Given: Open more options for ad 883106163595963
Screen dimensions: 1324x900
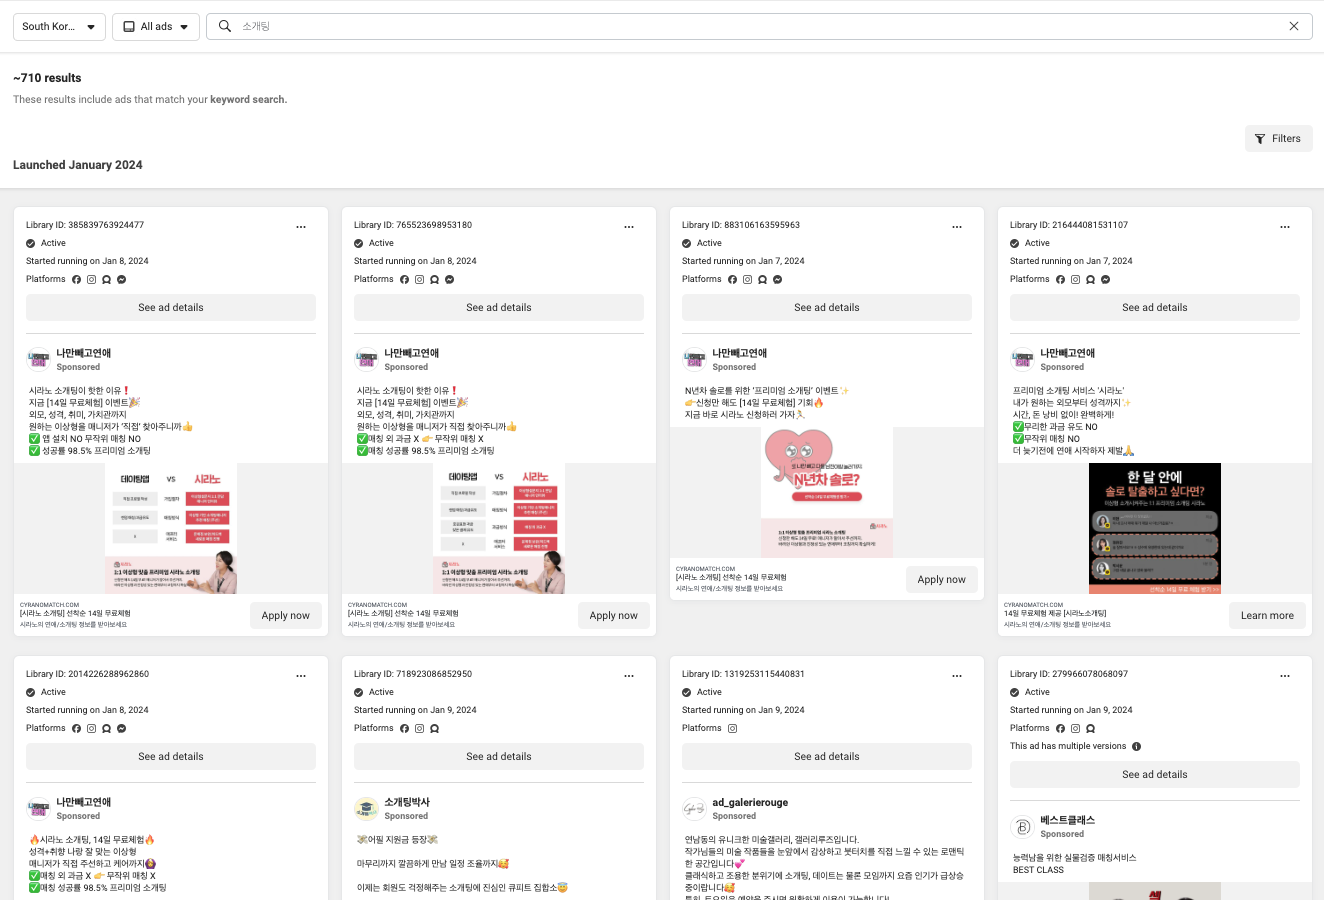Looking at the screenshot, I should (x=957, y=227).
